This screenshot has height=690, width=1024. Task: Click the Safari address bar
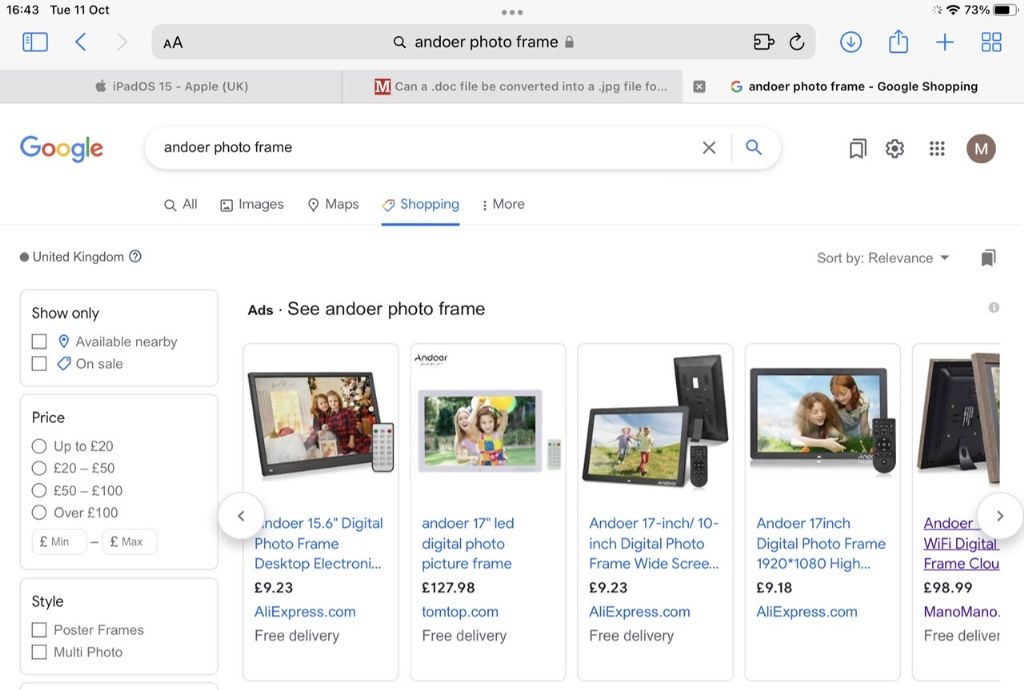tap(483, 42)
